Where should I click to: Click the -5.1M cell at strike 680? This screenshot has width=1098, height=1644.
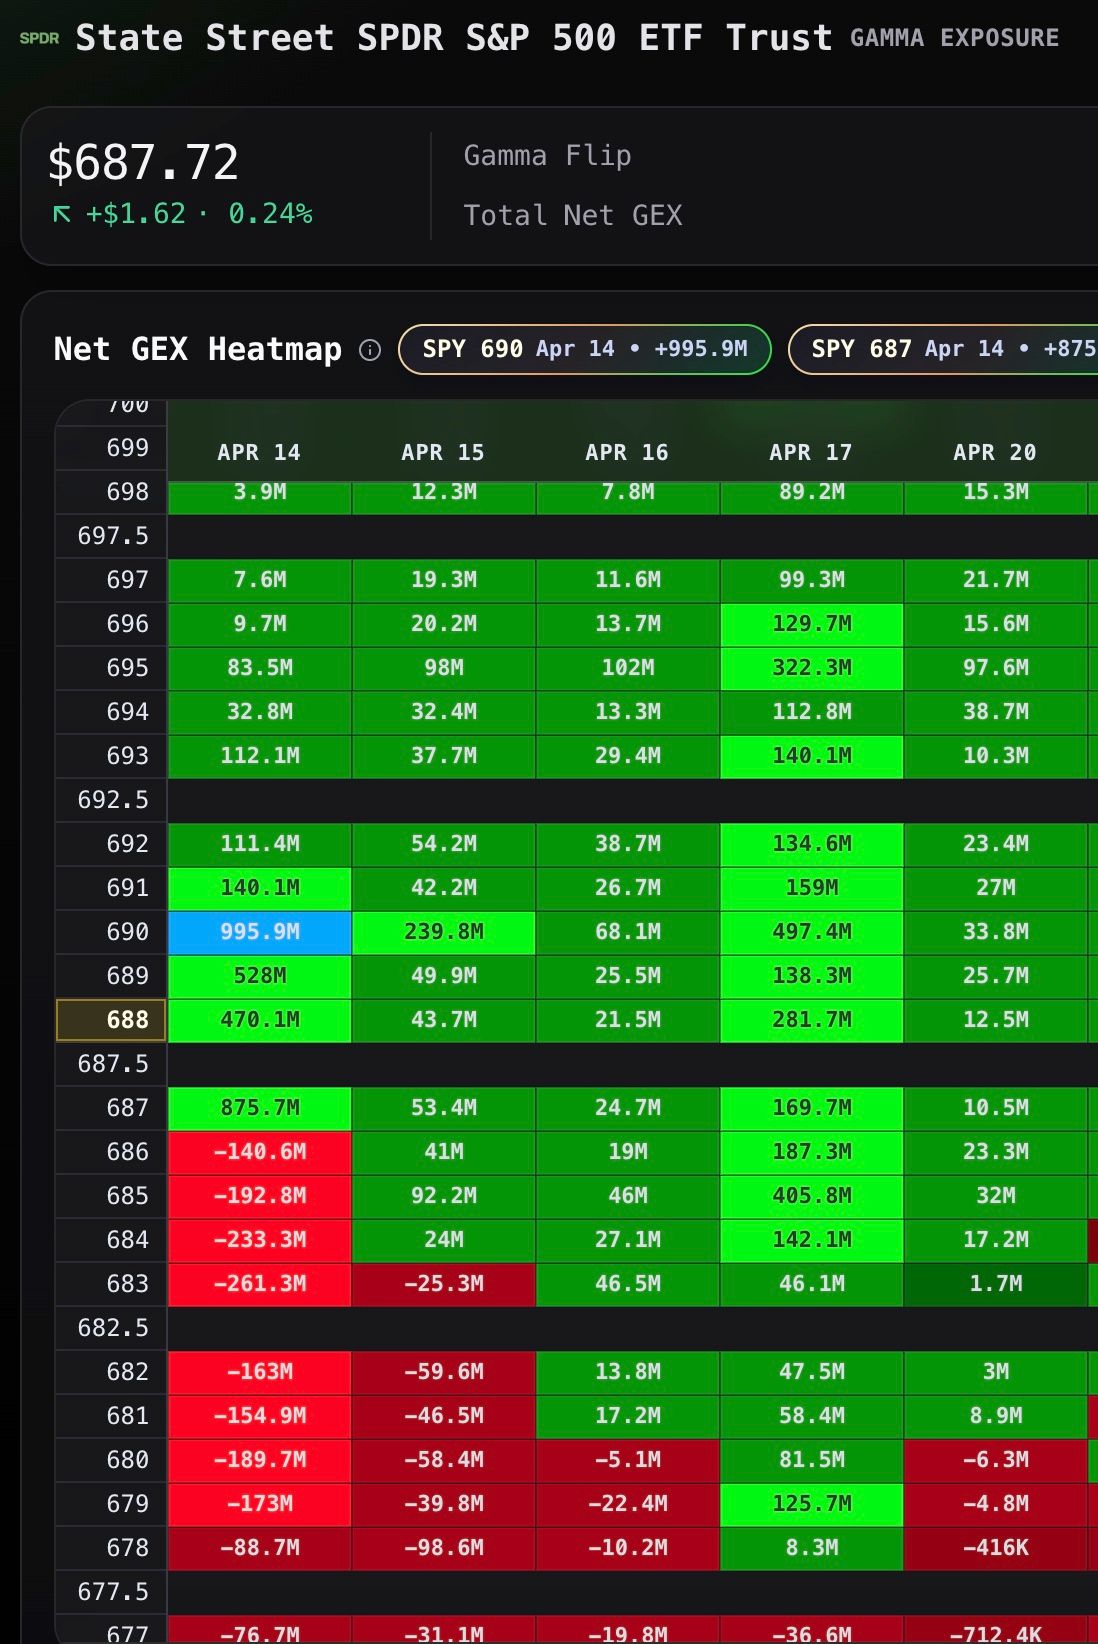(628, 1460)
